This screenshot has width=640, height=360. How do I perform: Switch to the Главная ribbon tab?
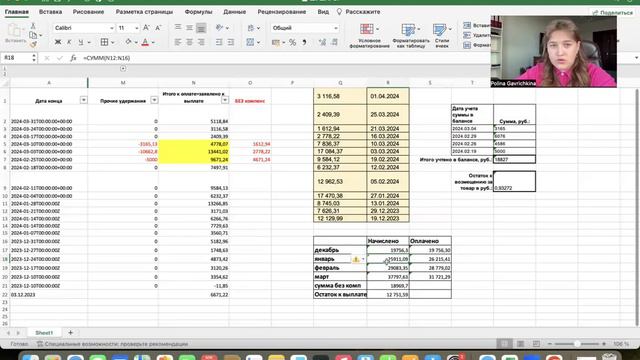coord(17,12)
